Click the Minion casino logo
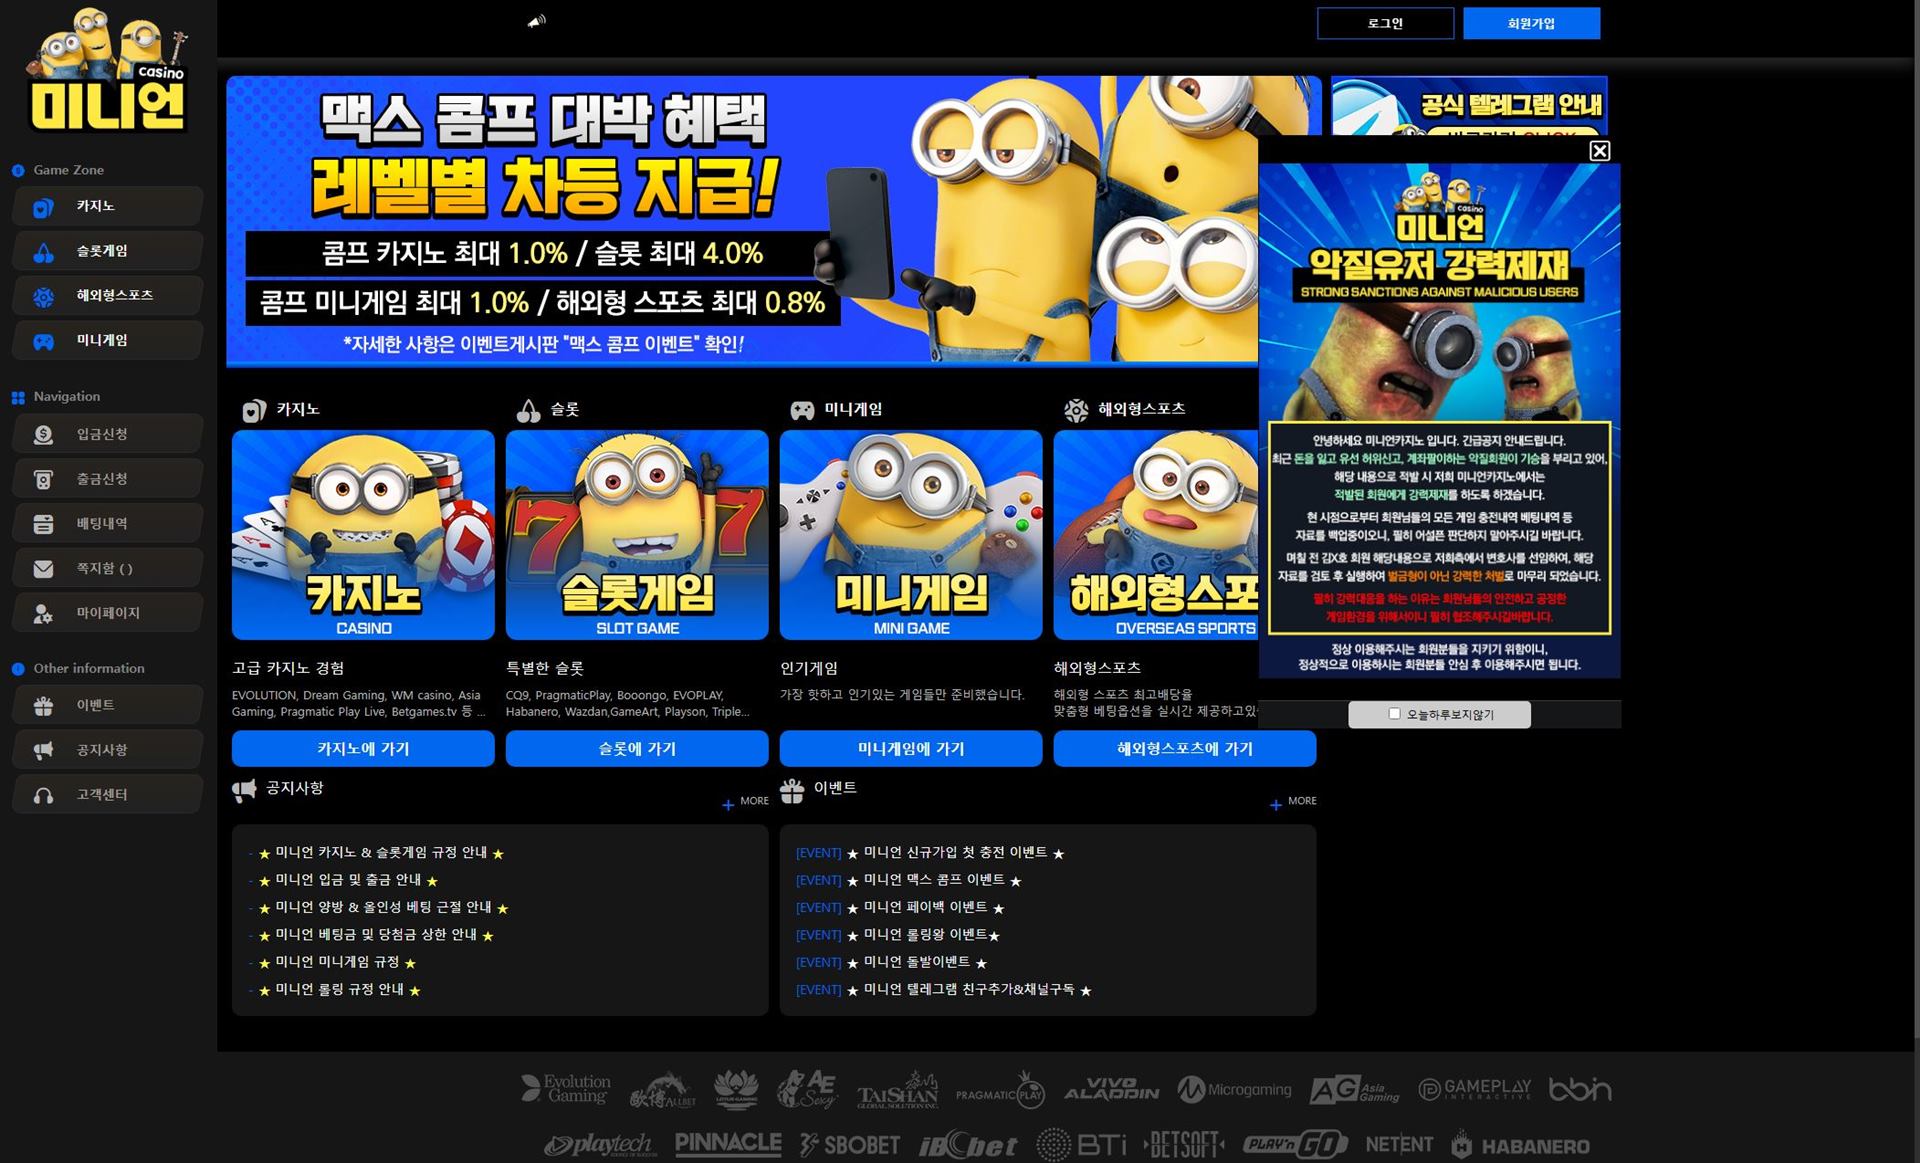Viewport: 1920px width, 1163px height. coord(108,70)
